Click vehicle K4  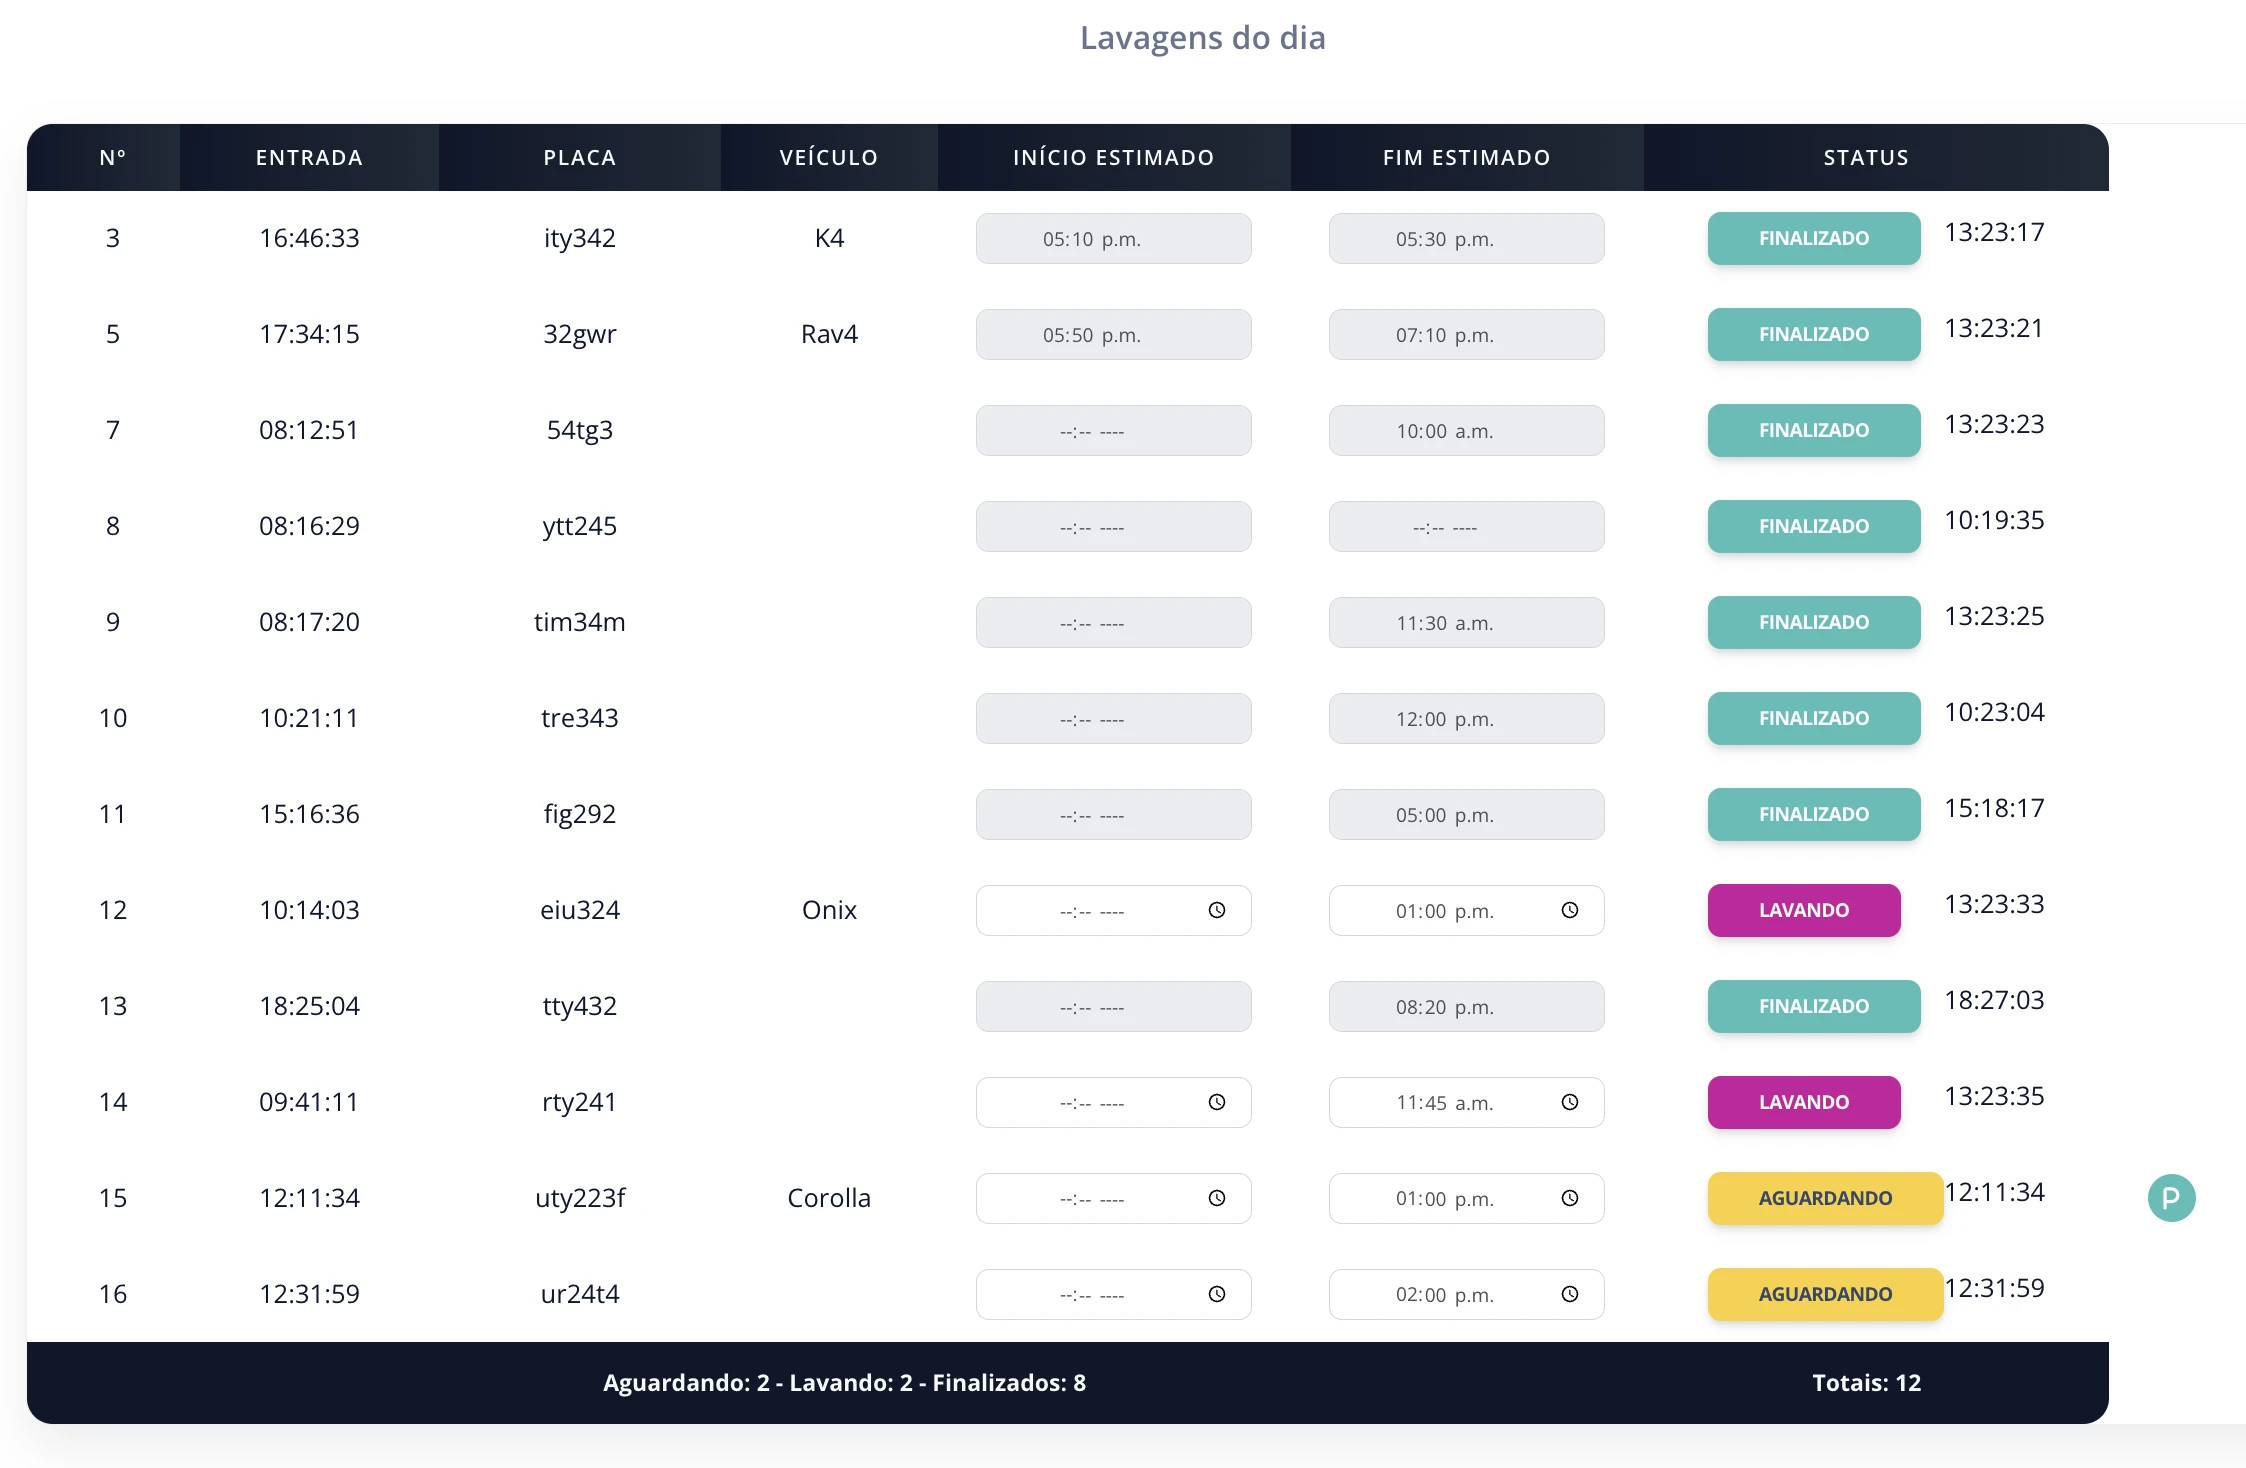click(829, 238)
